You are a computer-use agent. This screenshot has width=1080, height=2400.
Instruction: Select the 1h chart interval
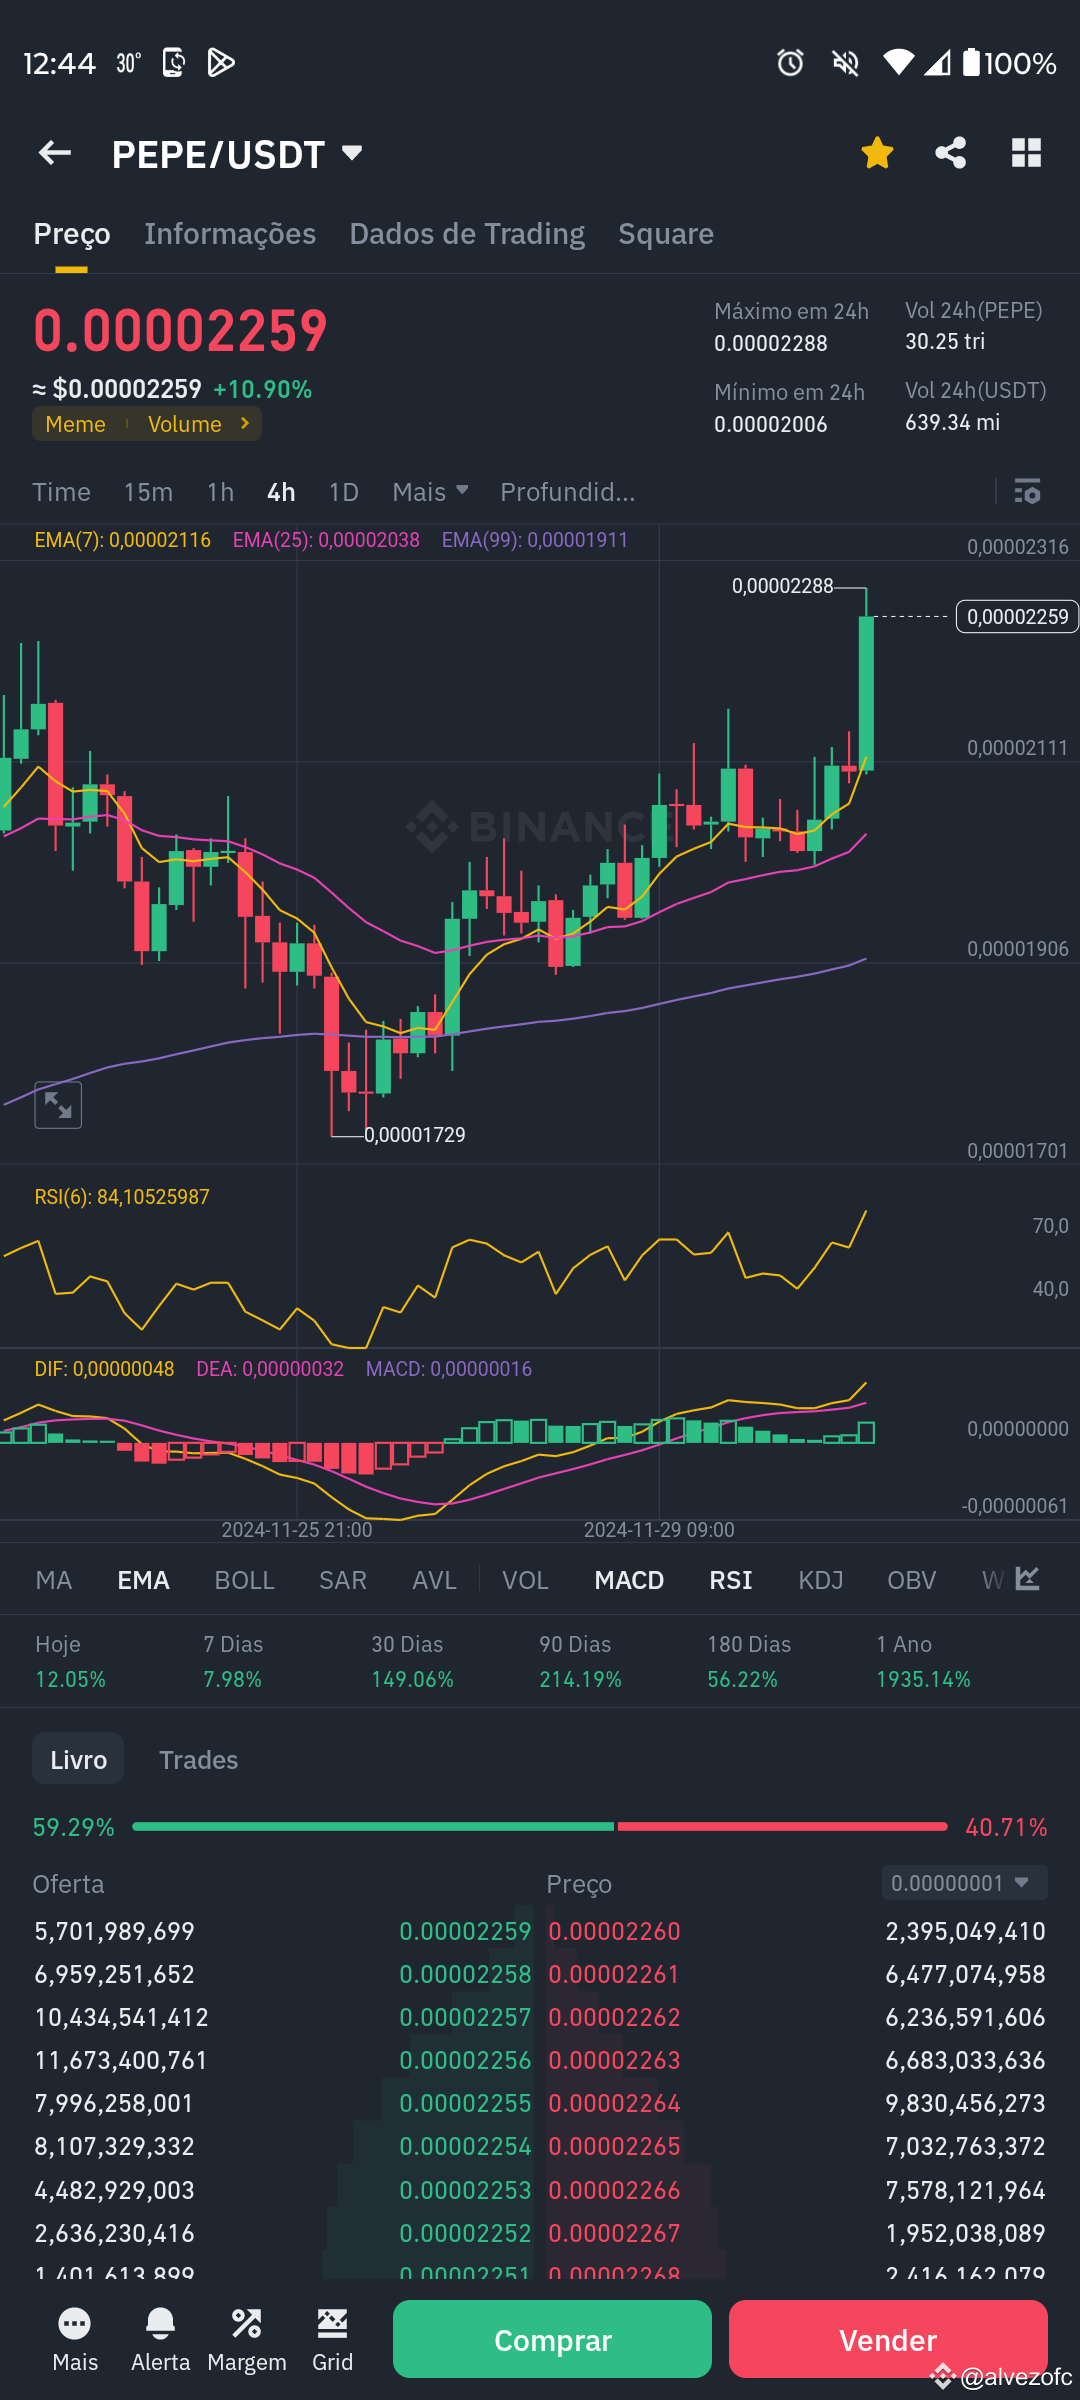click(220, 491)
